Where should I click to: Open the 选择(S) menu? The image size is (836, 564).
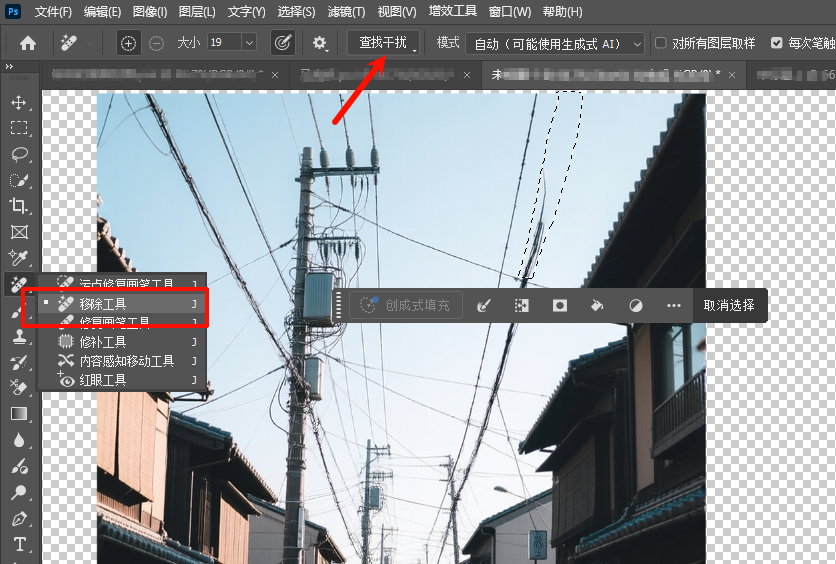(296, 12)
